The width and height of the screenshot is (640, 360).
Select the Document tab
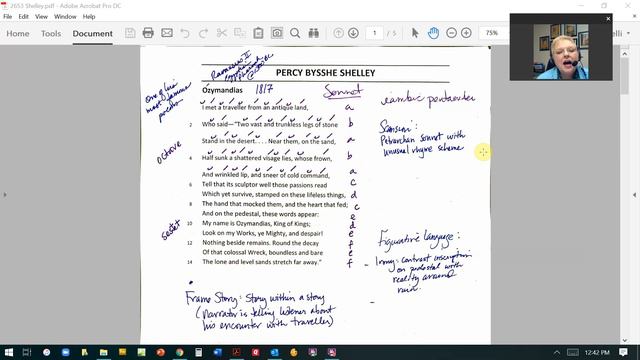tap(93, 33)
